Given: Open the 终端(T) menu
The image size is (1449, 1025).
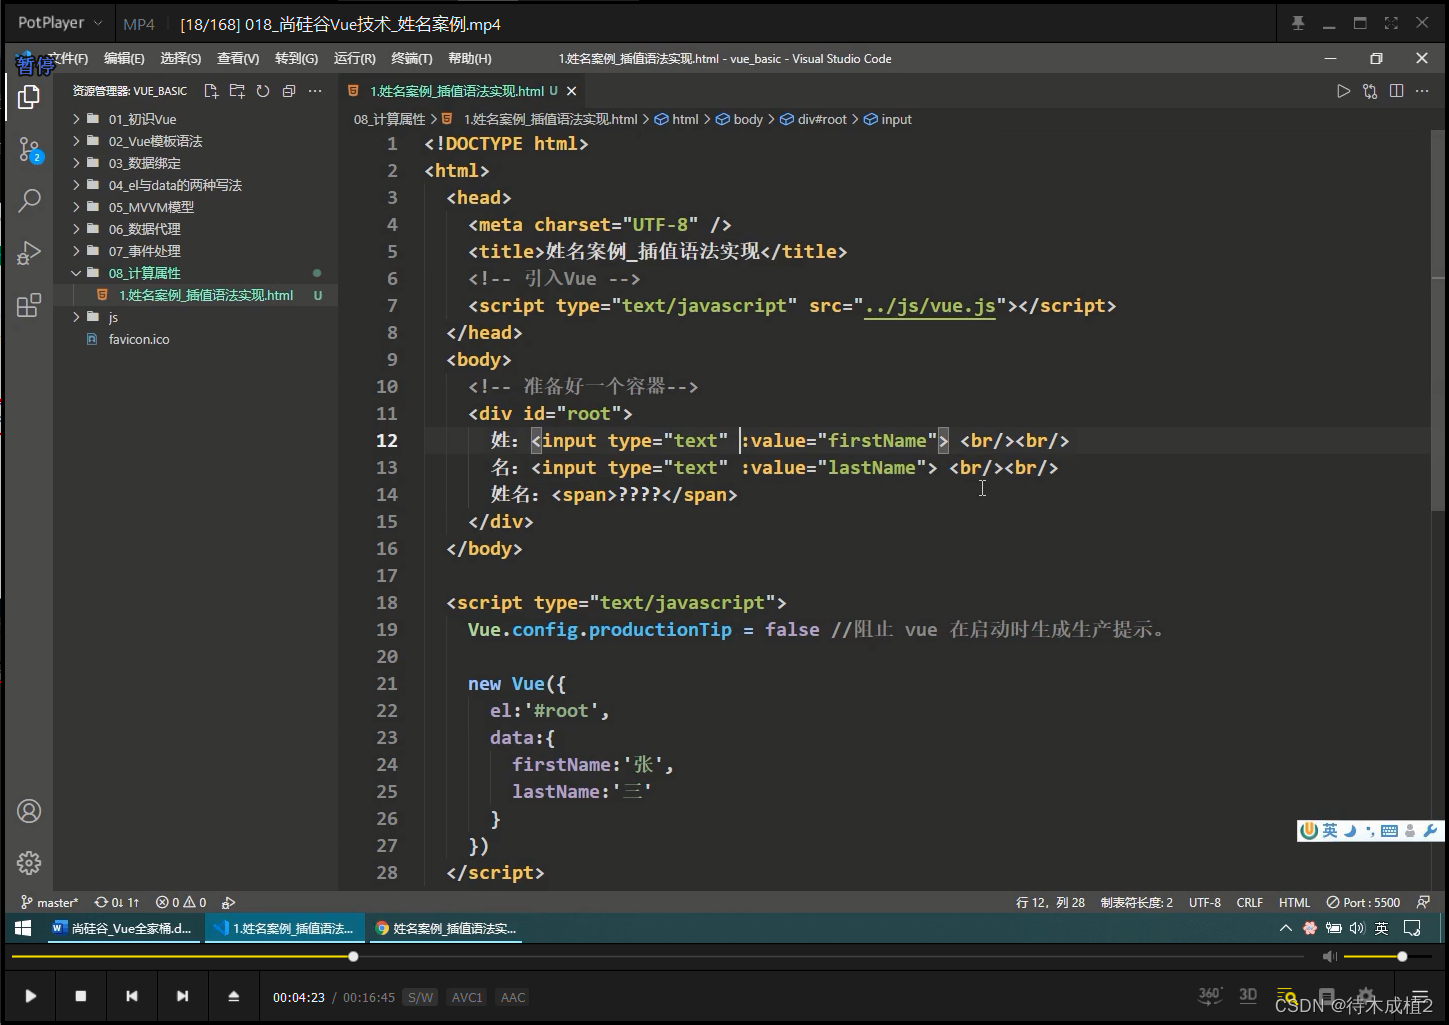Looking at the screenshot, I should click(x=412, y=59).
